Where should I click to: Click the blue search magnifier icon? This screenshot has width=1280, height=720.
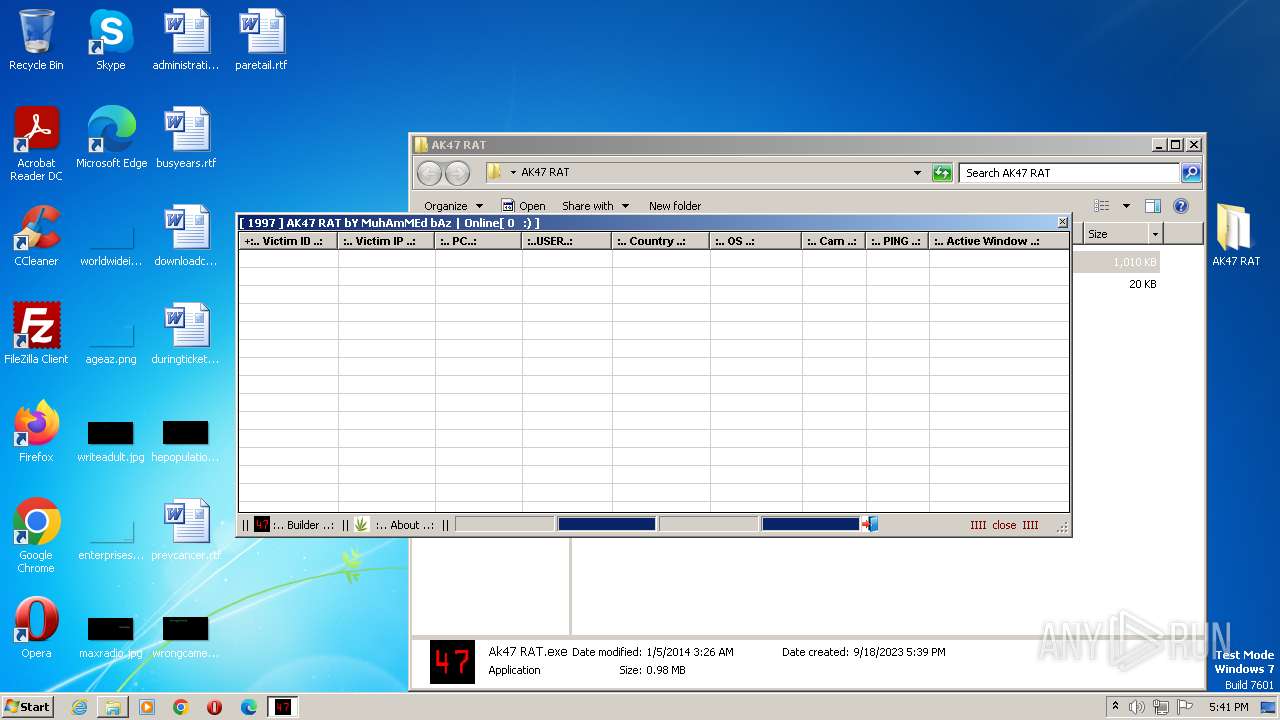[x=1191, y=173]
